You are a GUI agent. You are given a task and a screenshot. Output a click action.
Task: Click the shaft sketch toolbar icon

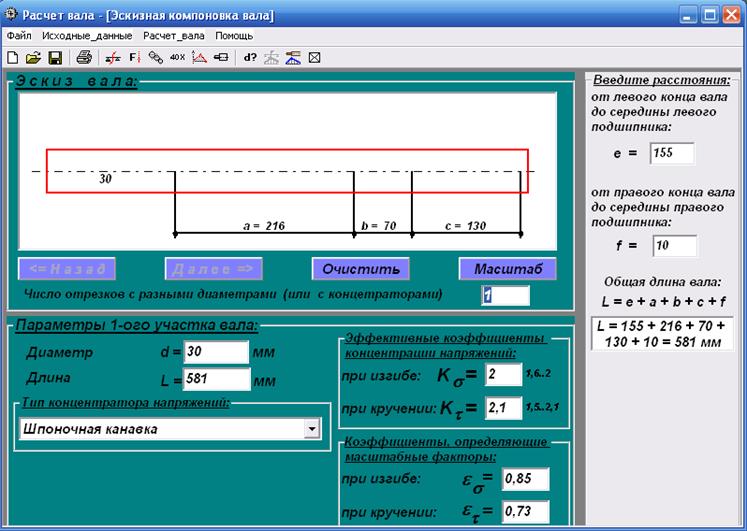pyautogui.click(x=221, y=58)
